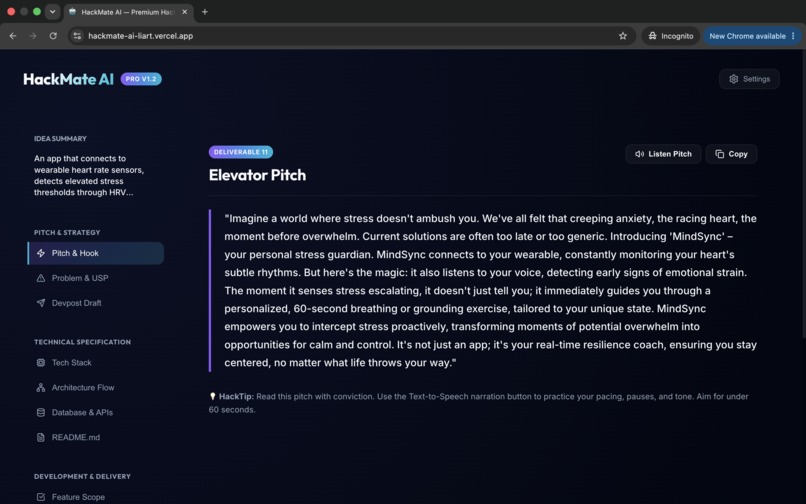Select the HackMate AI browser tab
This screenshot has height=504, width=806.
129,12
